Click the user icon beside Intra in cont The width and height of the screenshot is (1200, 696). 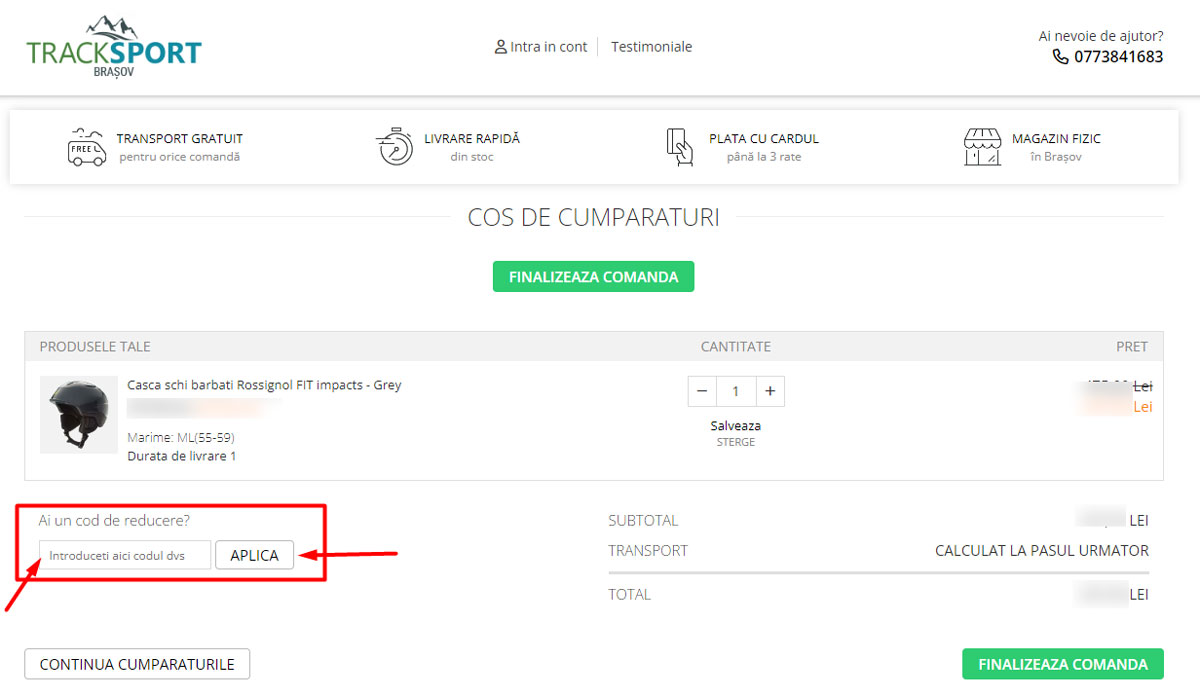[501, 47]
